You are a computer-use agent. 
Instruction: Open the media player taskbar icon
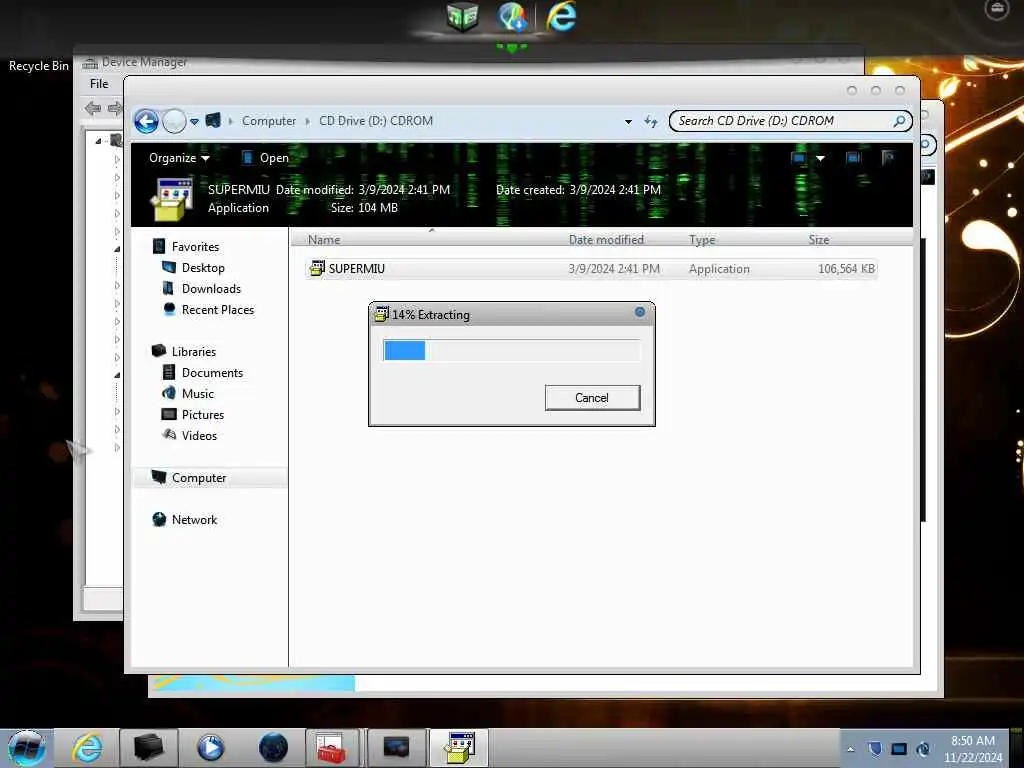[x=210, y=748]
